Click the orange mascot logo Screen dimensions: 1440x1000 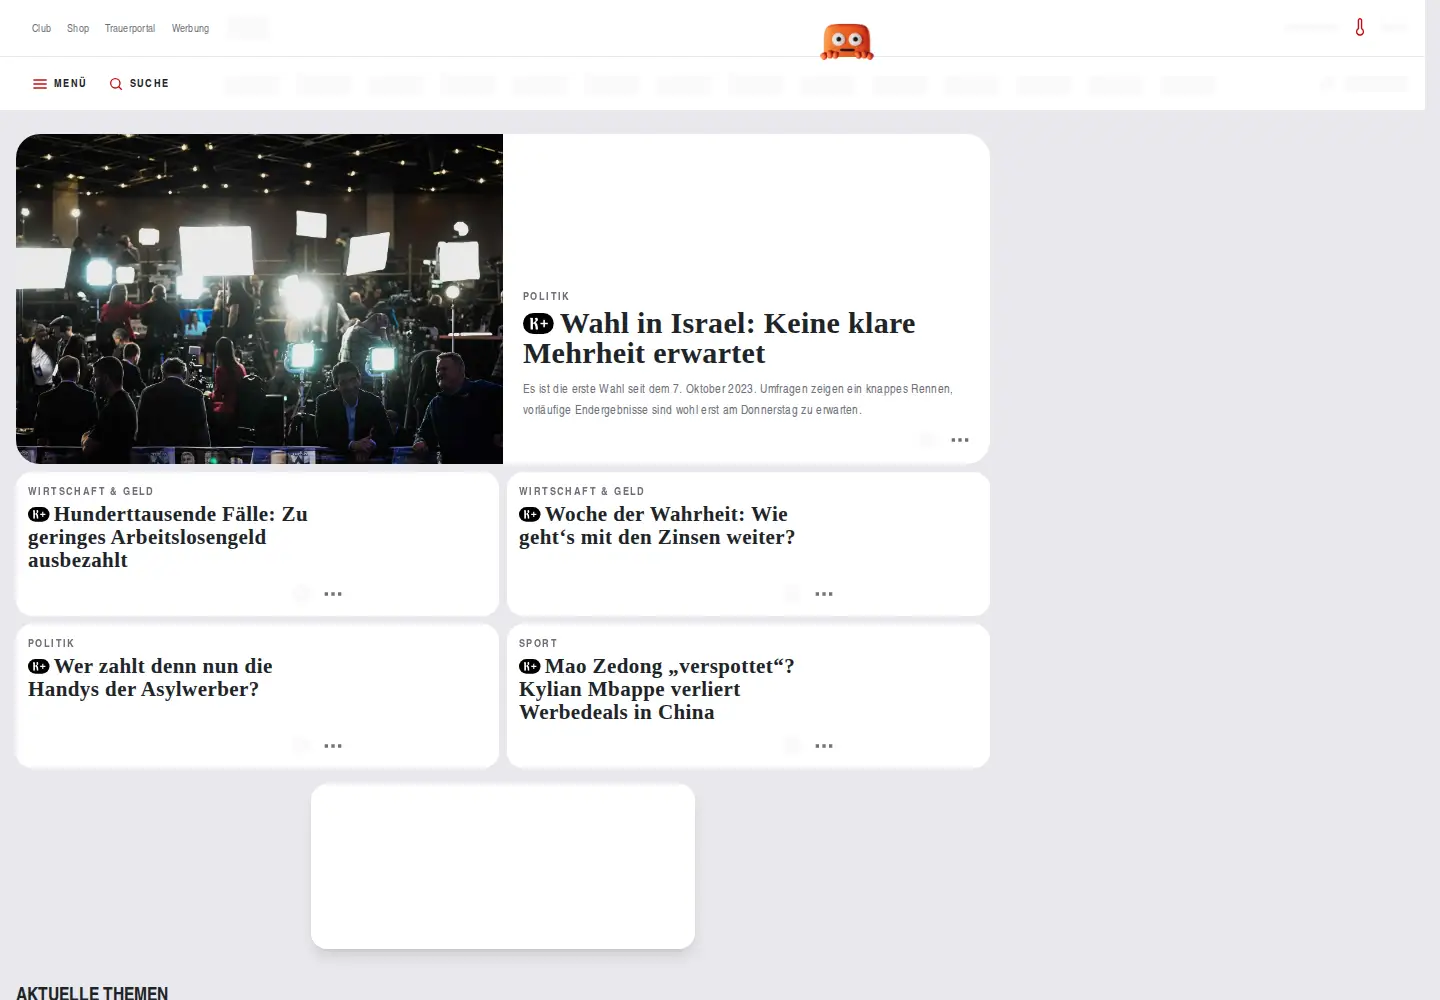847,42
